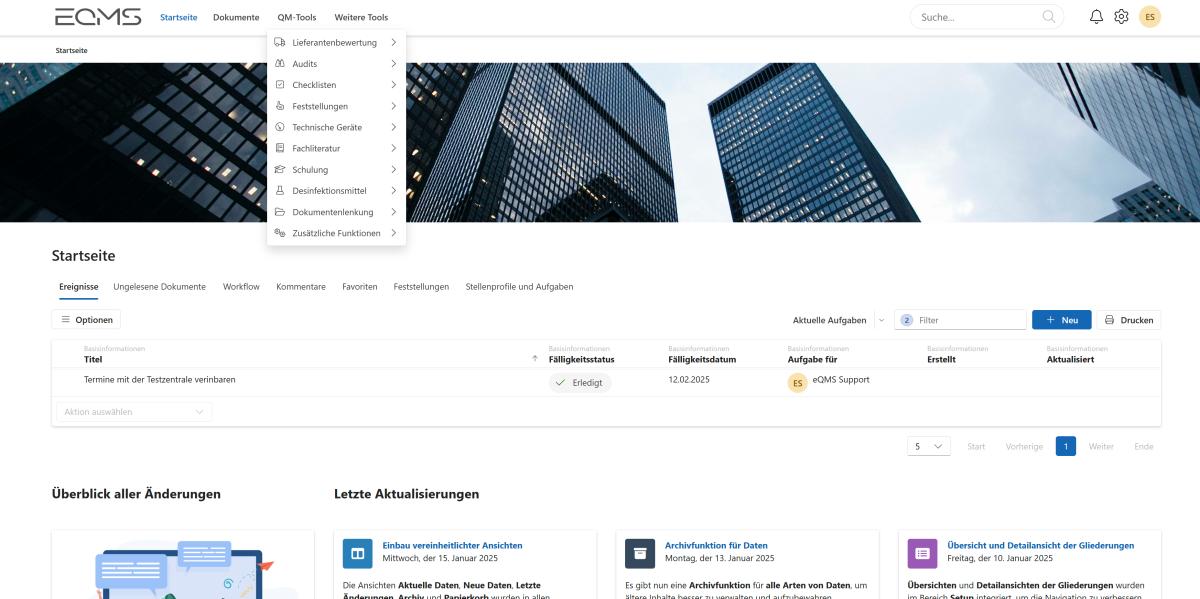Screen dimensions: 1200x599
Task: Open Einbau vereinheitlichter Ansichten link
Action: pyautogui.click(x=452, y=545)
